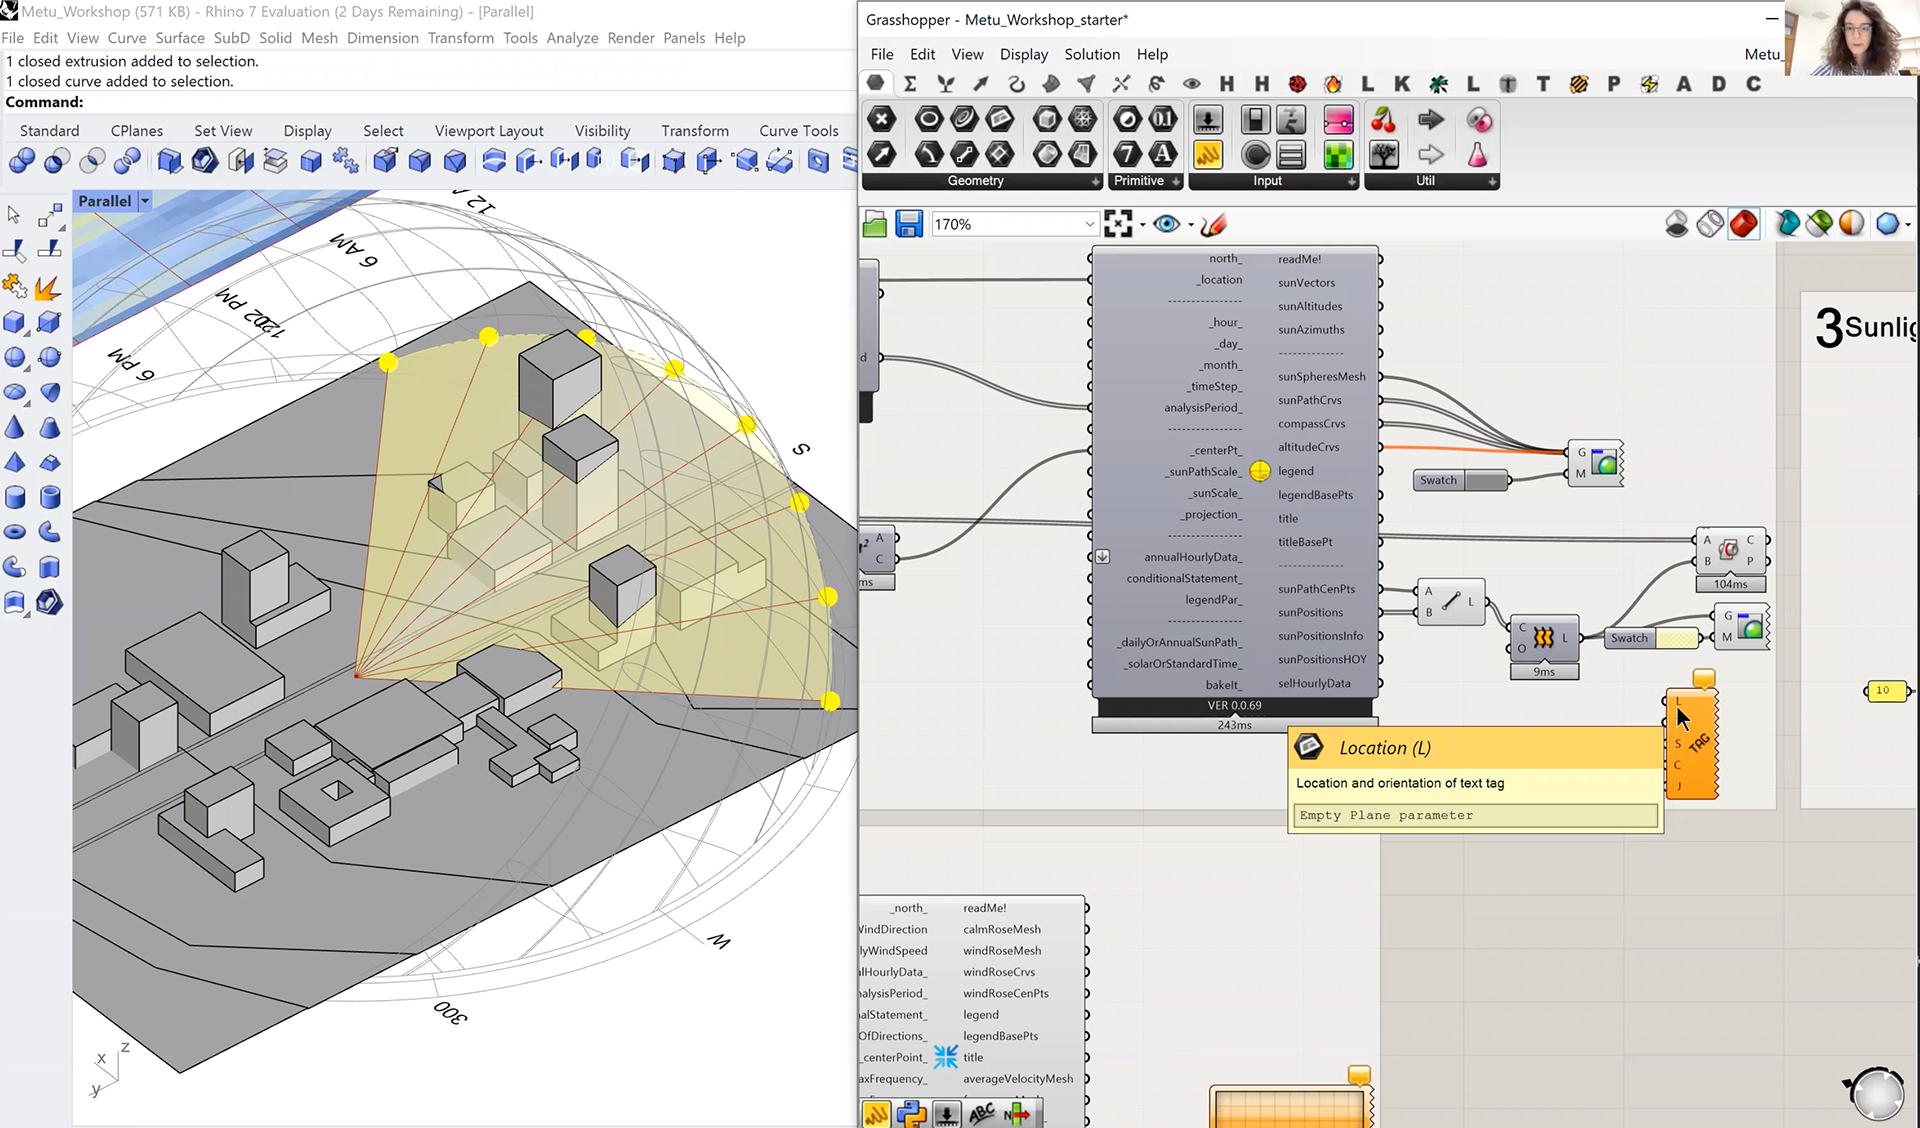Toggle 'Only draw selected' preview button

tap(1788, 224)
